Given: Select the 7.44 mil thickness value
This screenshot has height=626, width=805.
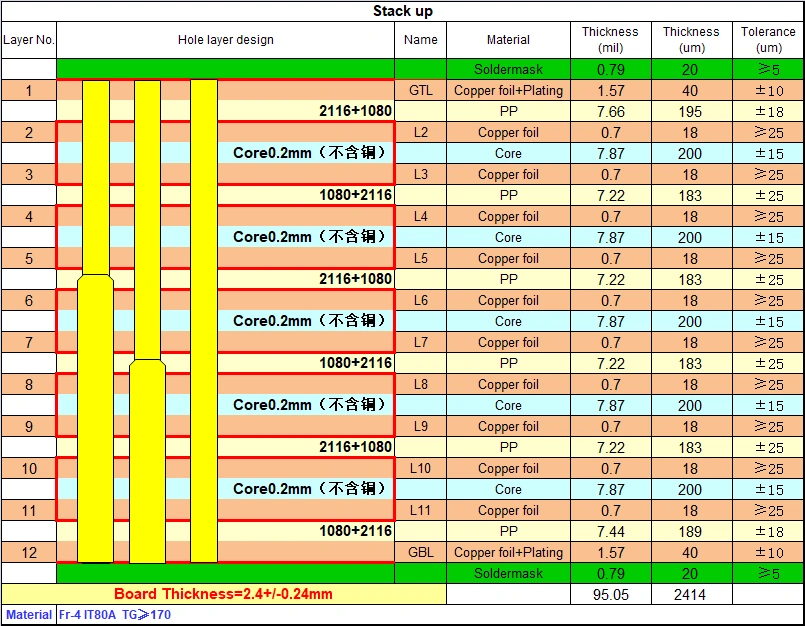Looking at the screenshot, I should [x=610, y=531].
